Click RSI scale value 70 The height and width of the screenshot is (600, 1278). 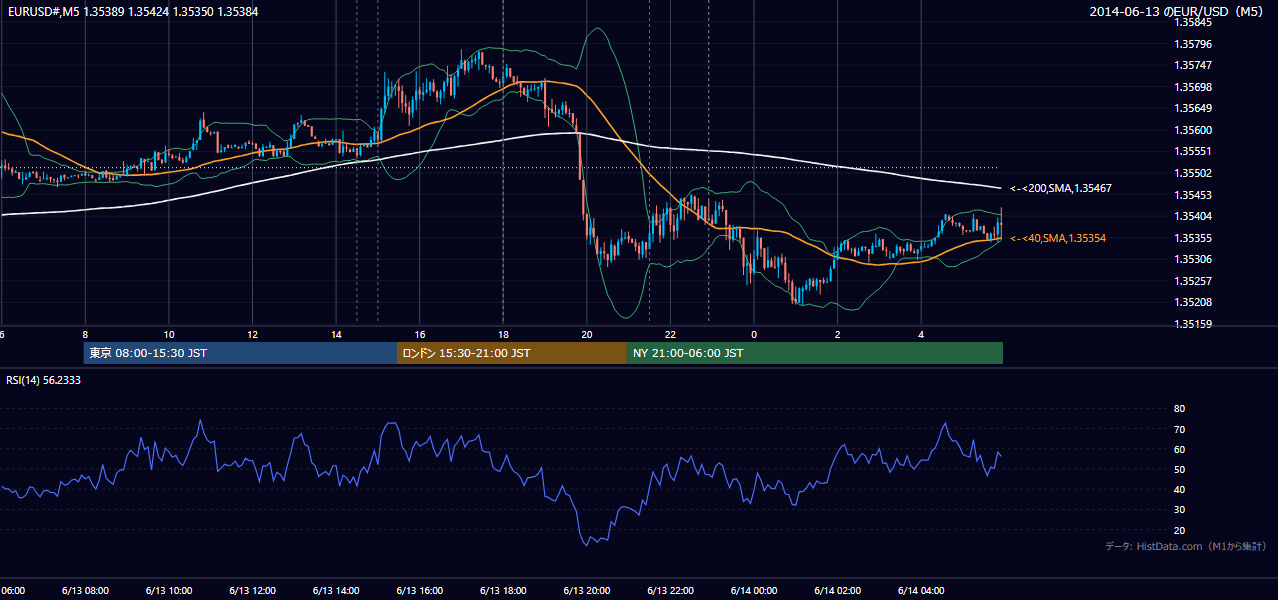tap(1179, 429)
